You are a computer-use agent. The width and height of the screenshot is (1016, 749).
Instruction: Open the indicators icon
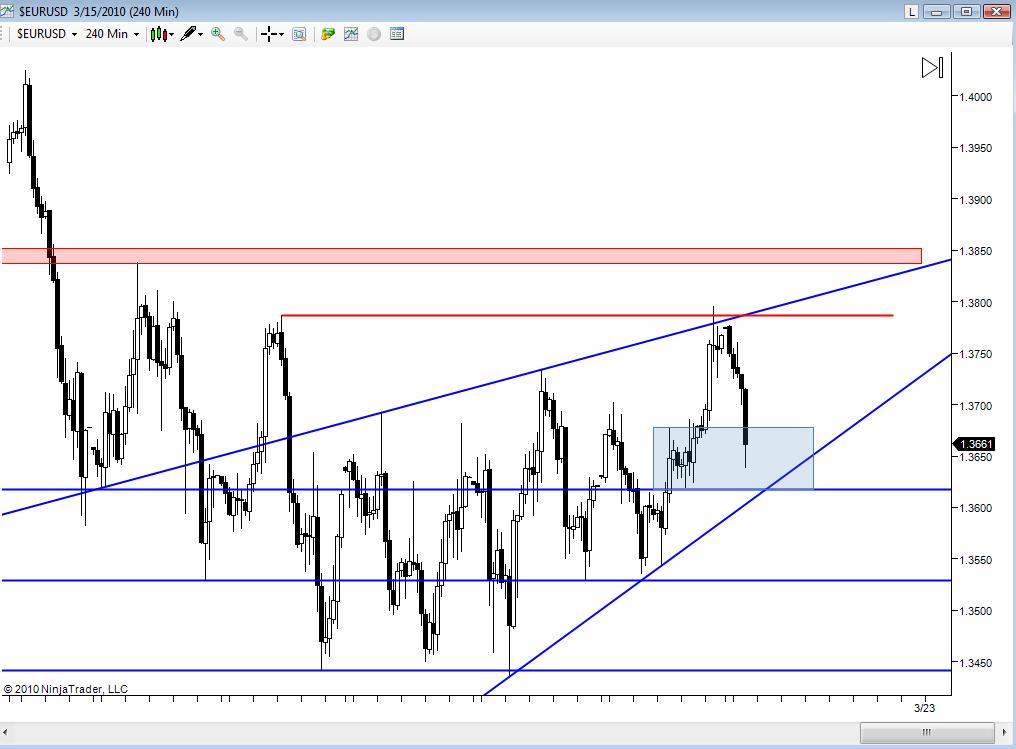[351, 34]
